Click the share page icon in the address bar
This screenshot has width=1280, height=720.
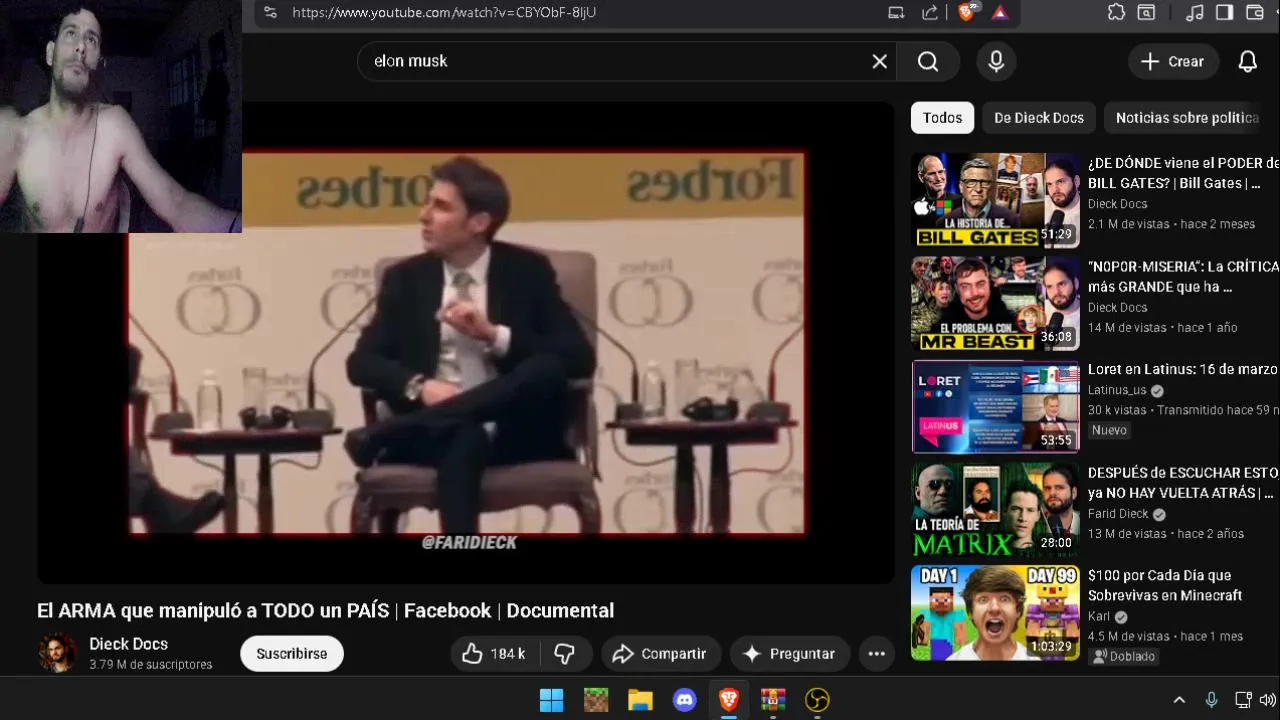coord(930,13)
